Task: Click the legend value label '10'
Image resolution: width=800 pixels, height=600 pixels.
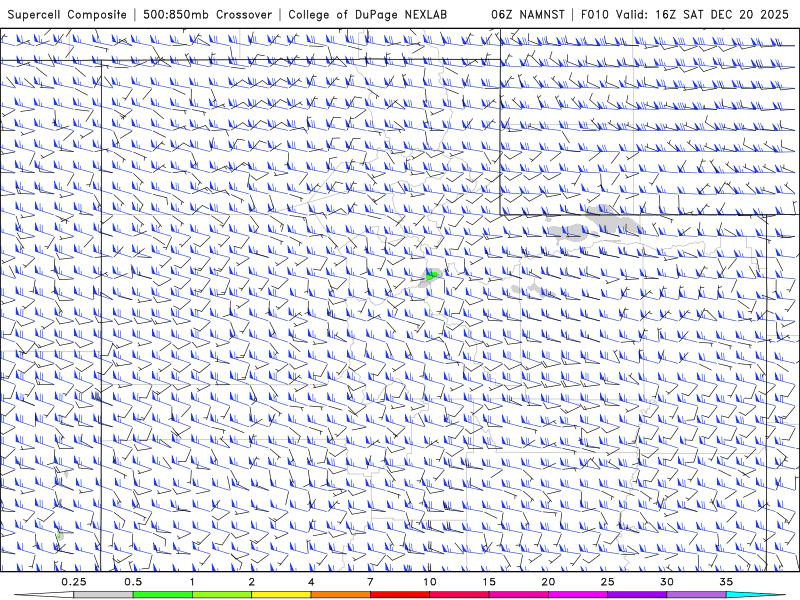Action: 430,582
